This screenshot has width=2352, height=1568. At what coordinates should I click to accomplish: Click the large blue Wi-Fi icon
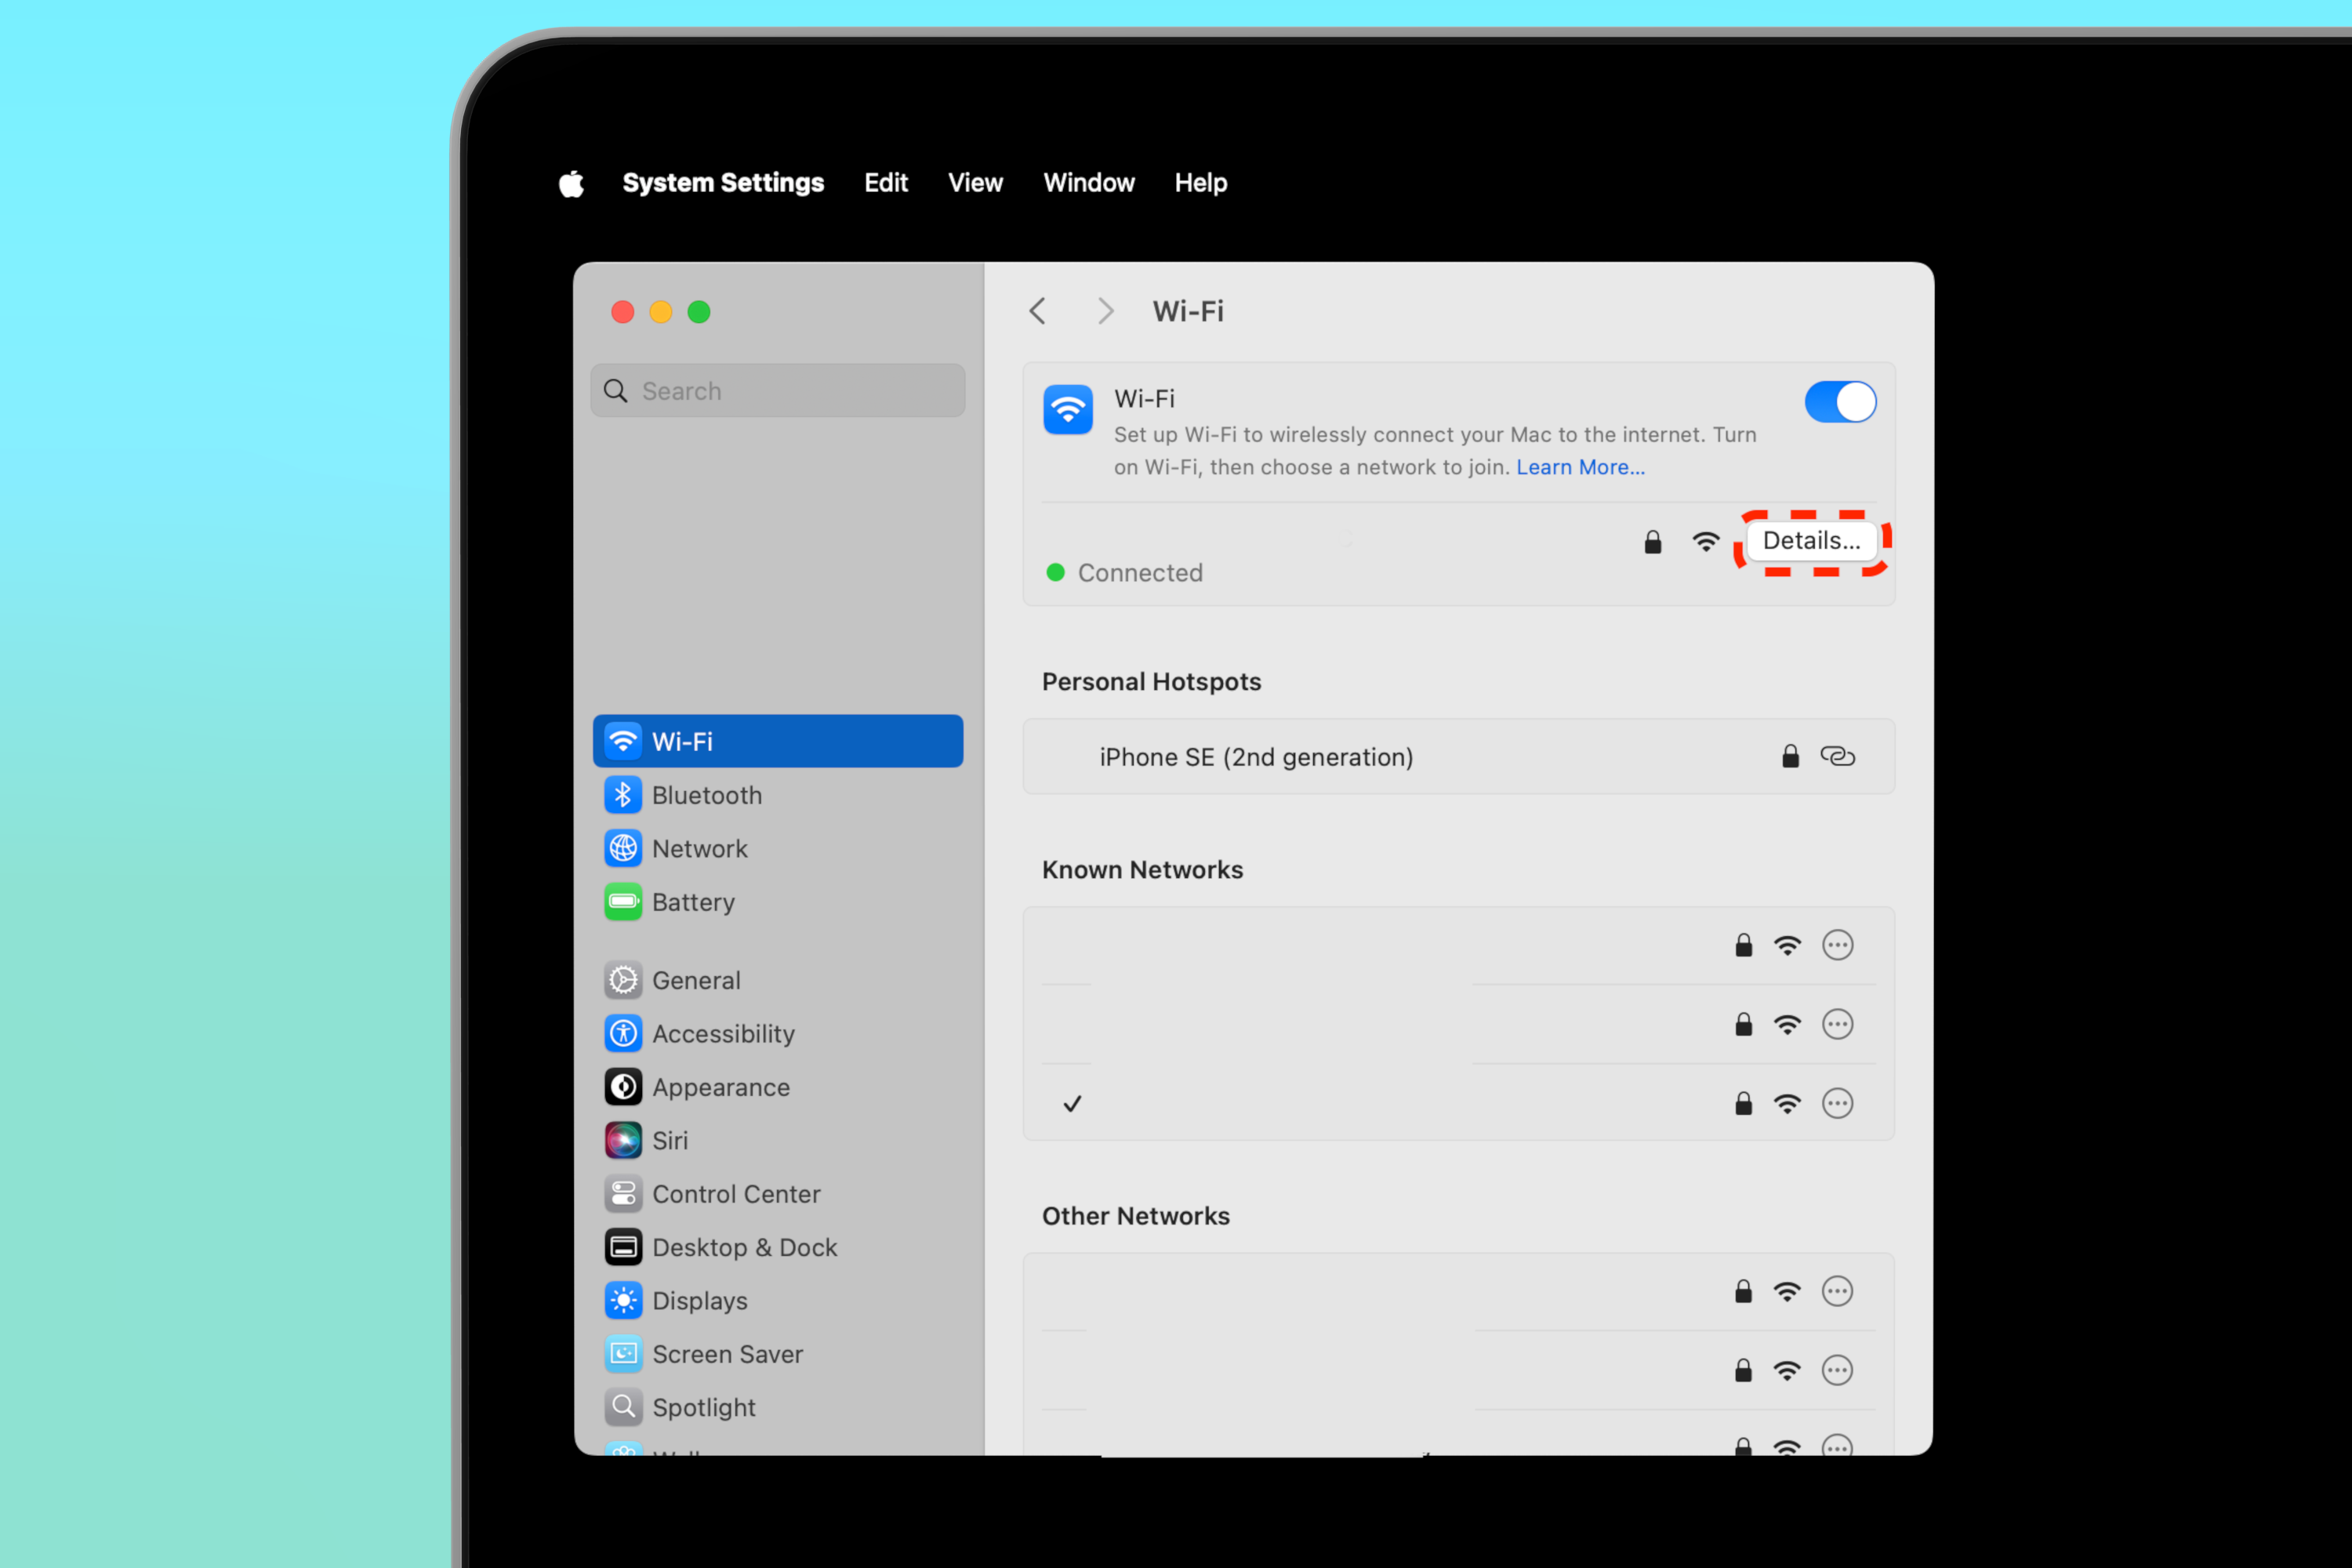click(1068, 410)
